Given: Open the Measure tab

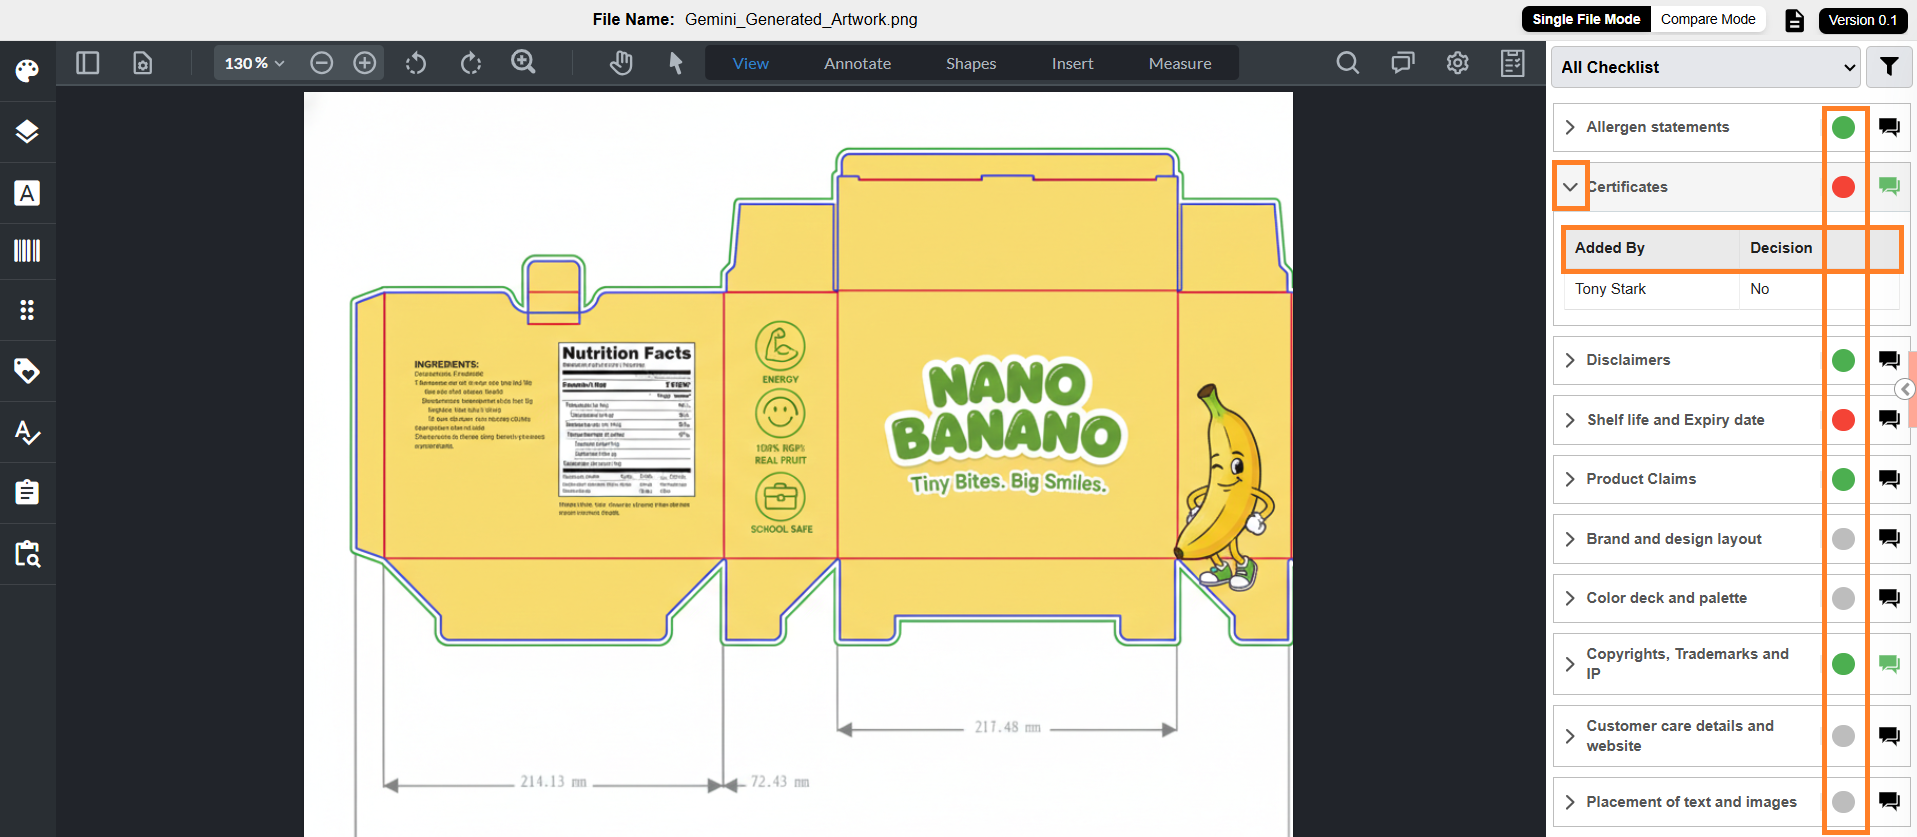Looking at the screenshot, I should tap(1180, 63).
